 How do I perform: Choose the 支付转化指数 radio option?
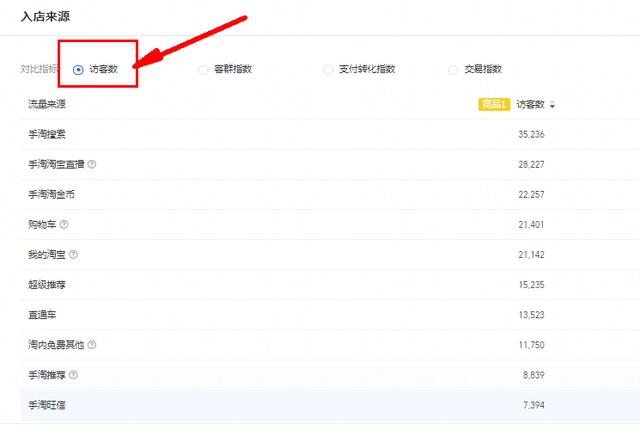pyautogui.click(x=329, y=70)
